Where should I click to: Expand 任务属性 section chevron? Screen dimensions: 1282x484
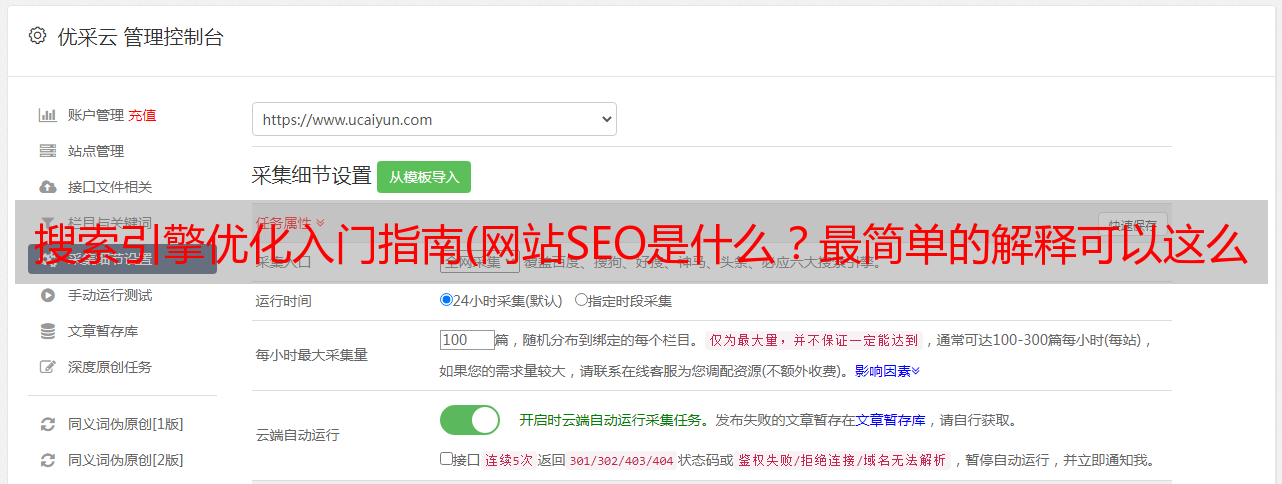pos(320,222)
